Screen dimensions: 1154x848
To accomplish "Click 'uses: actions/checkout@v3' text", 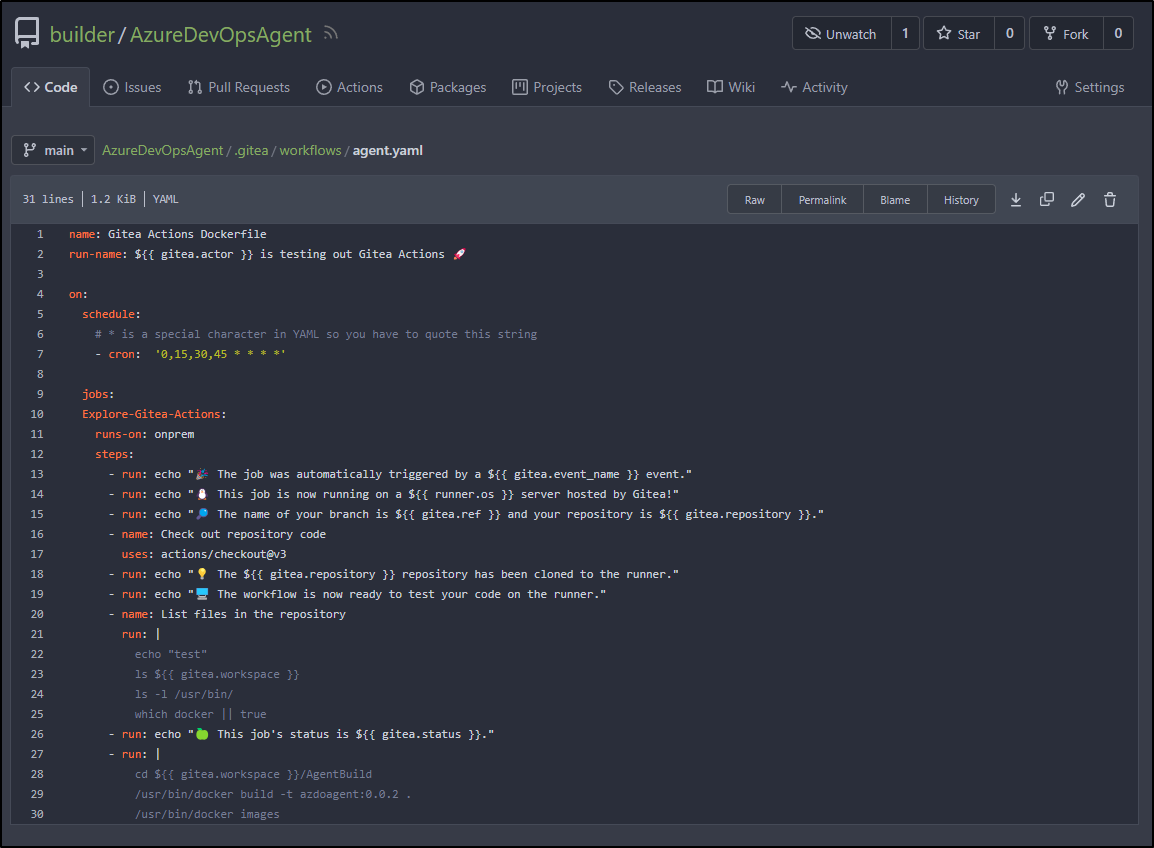I will coord(204,554).
